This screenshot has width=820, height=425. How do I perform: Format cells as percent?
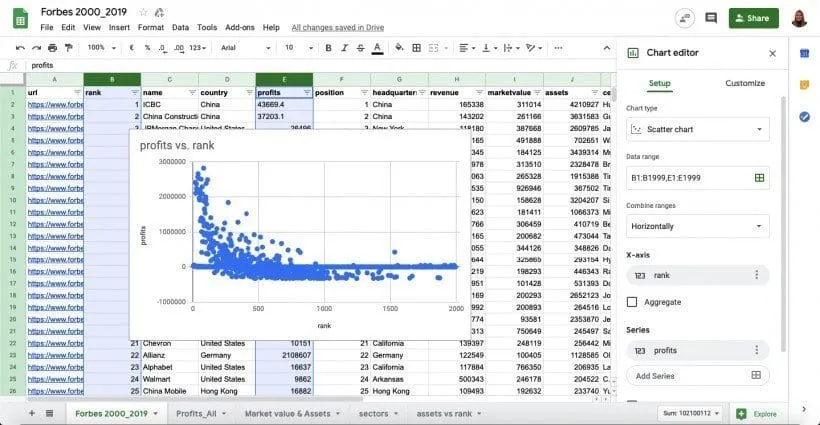click(x=147, y=48)
